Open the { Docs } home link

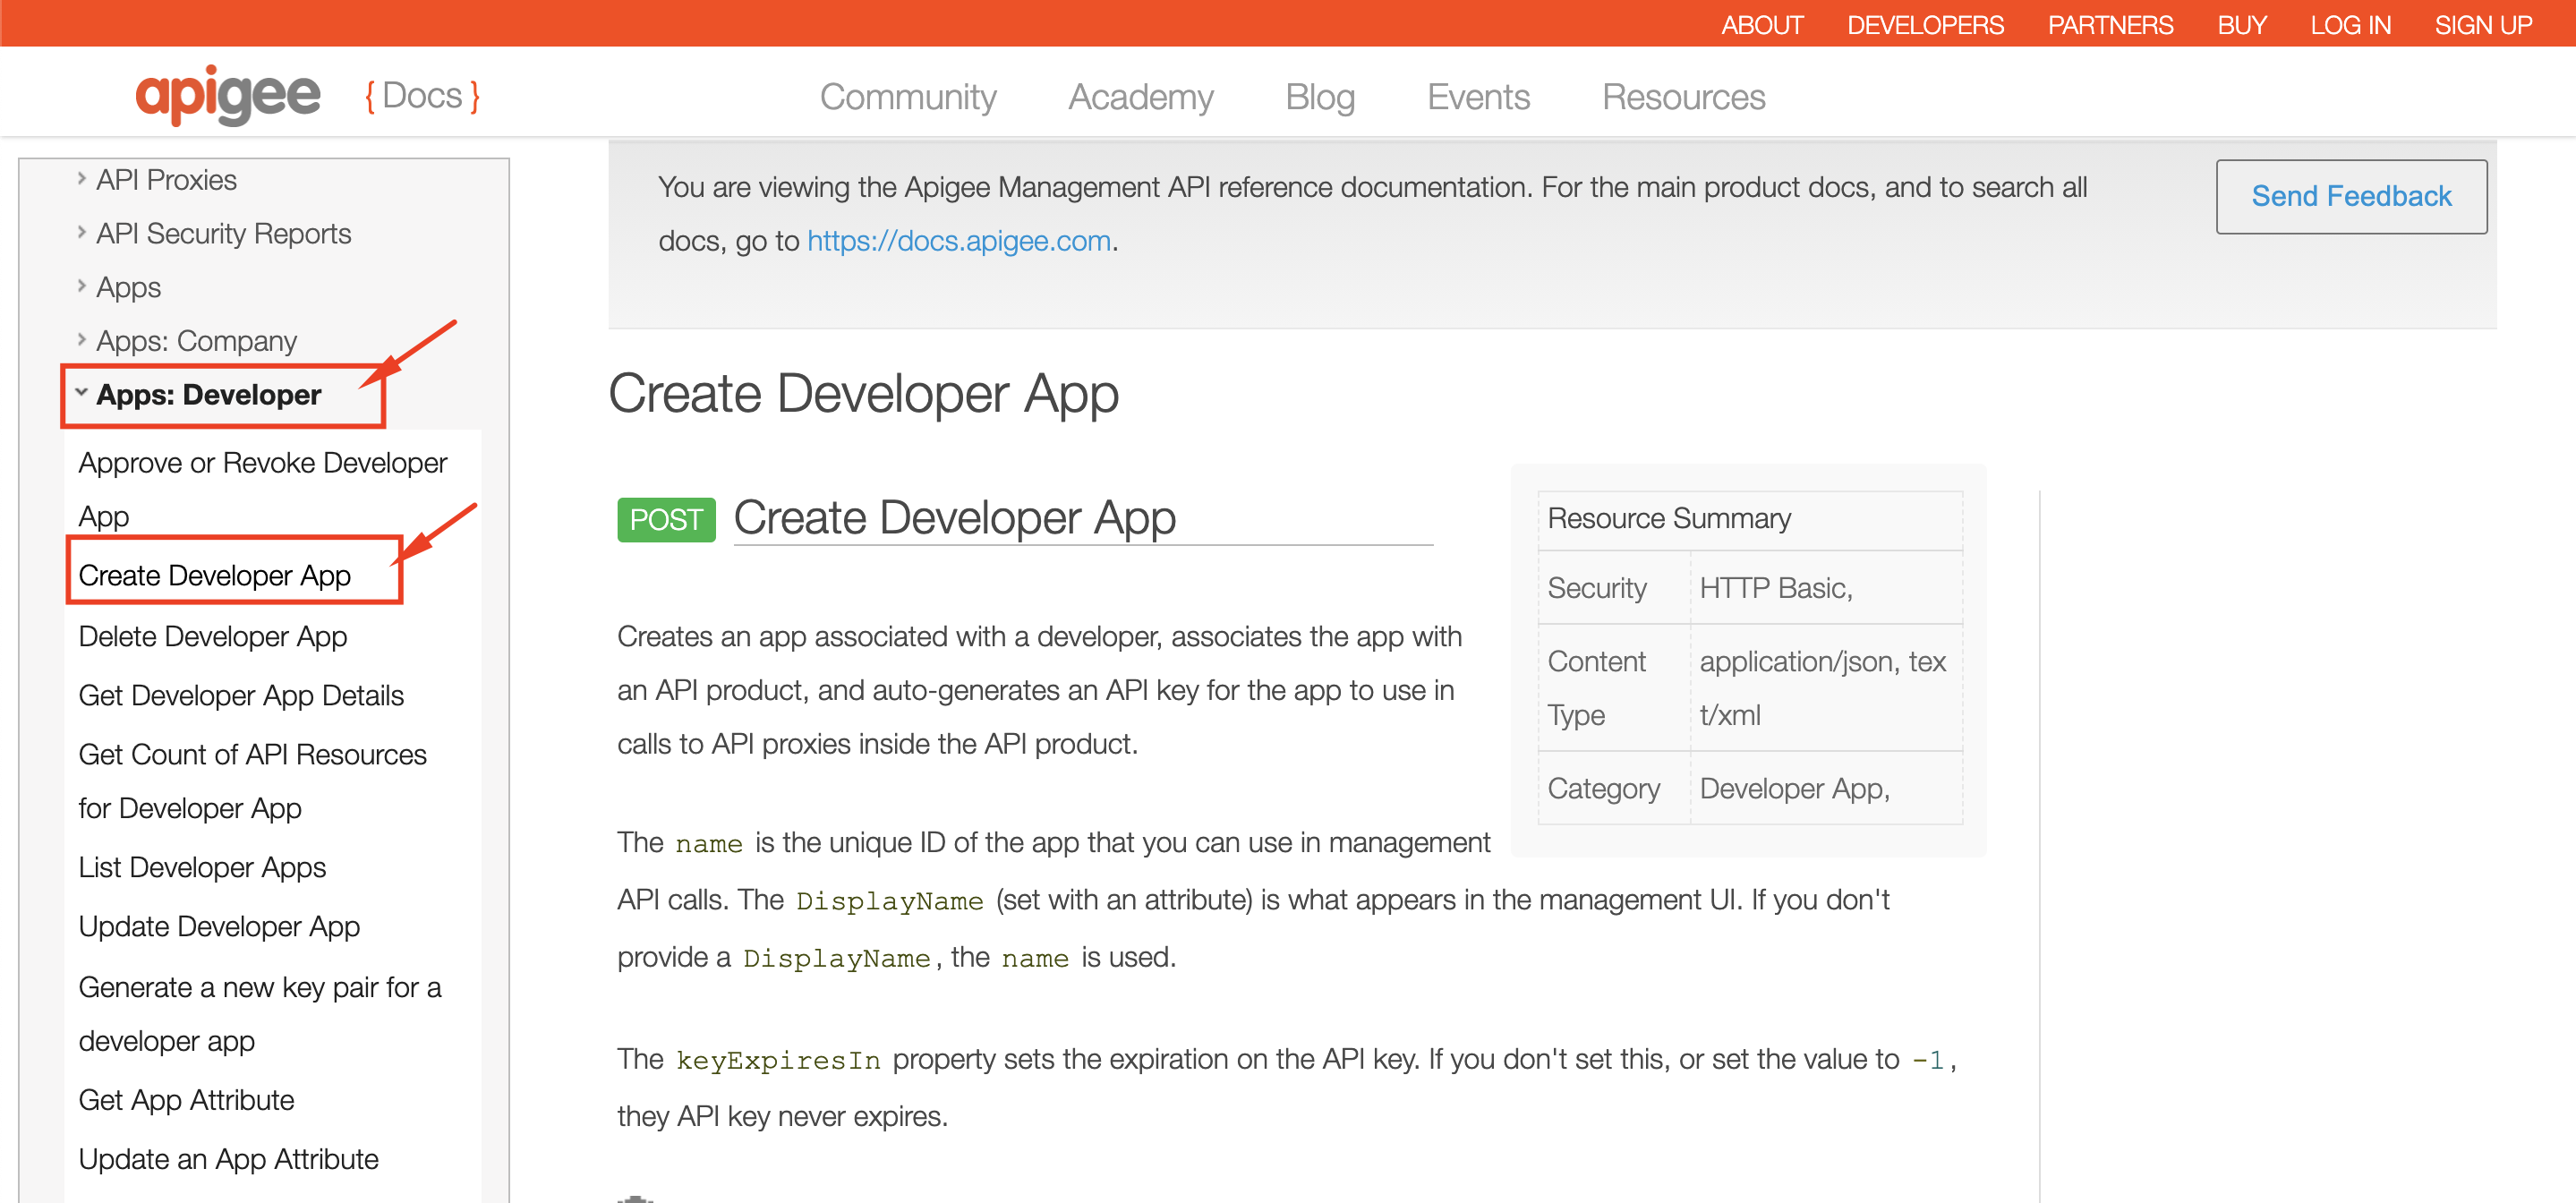(422, 96)
